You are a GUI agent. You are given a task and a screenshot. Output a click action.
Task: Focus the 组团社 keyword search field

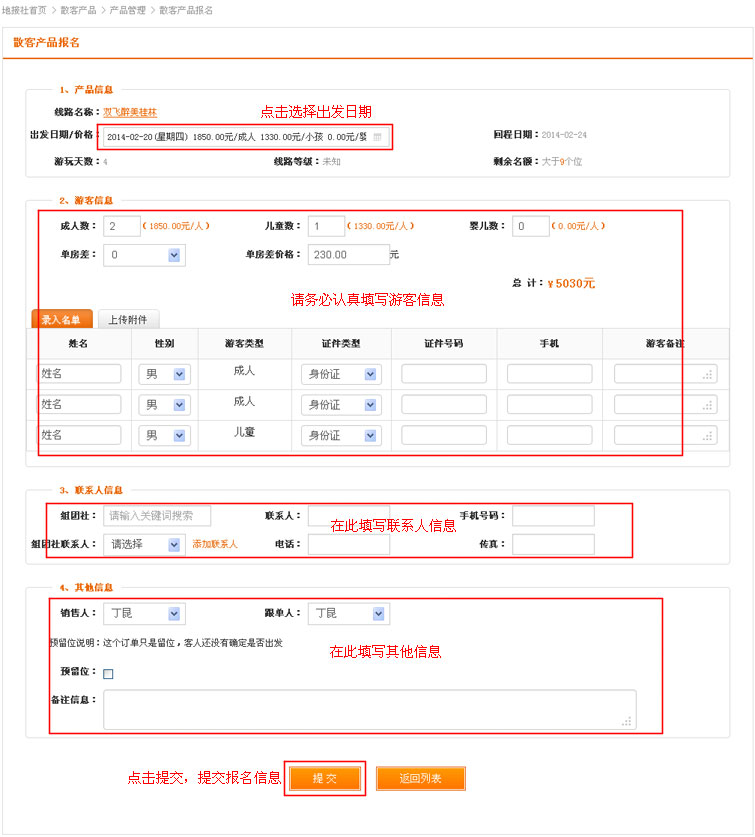(x=157, y=516)
